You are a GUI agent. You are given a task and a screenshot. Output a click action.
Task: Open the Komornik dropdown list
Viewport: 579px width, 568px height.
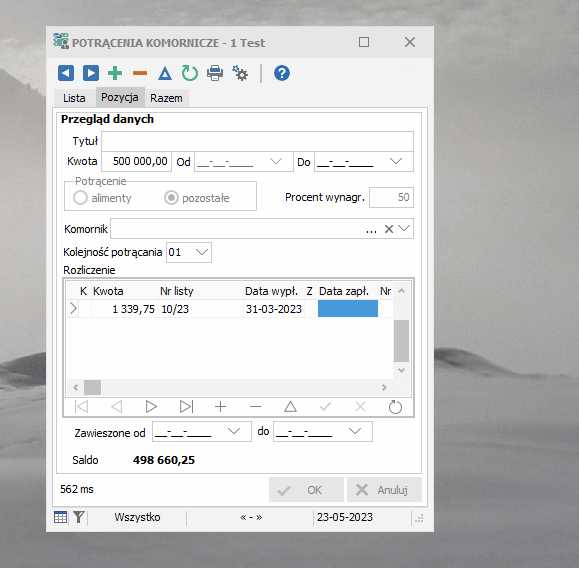404,229
